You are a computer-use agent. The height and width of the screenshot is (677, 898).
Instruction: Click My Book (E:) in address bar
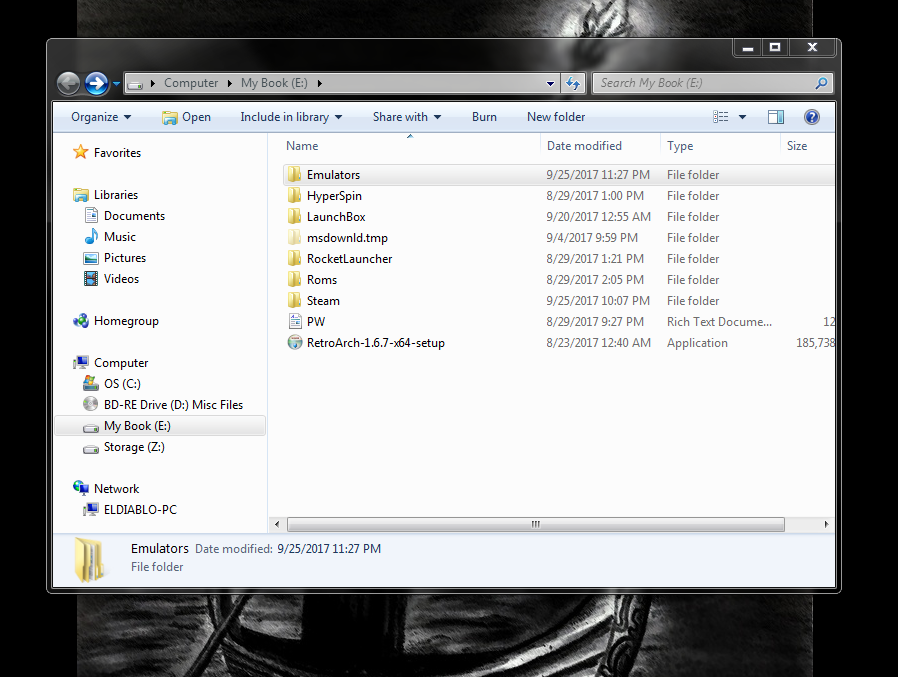(x=274, y=83)
